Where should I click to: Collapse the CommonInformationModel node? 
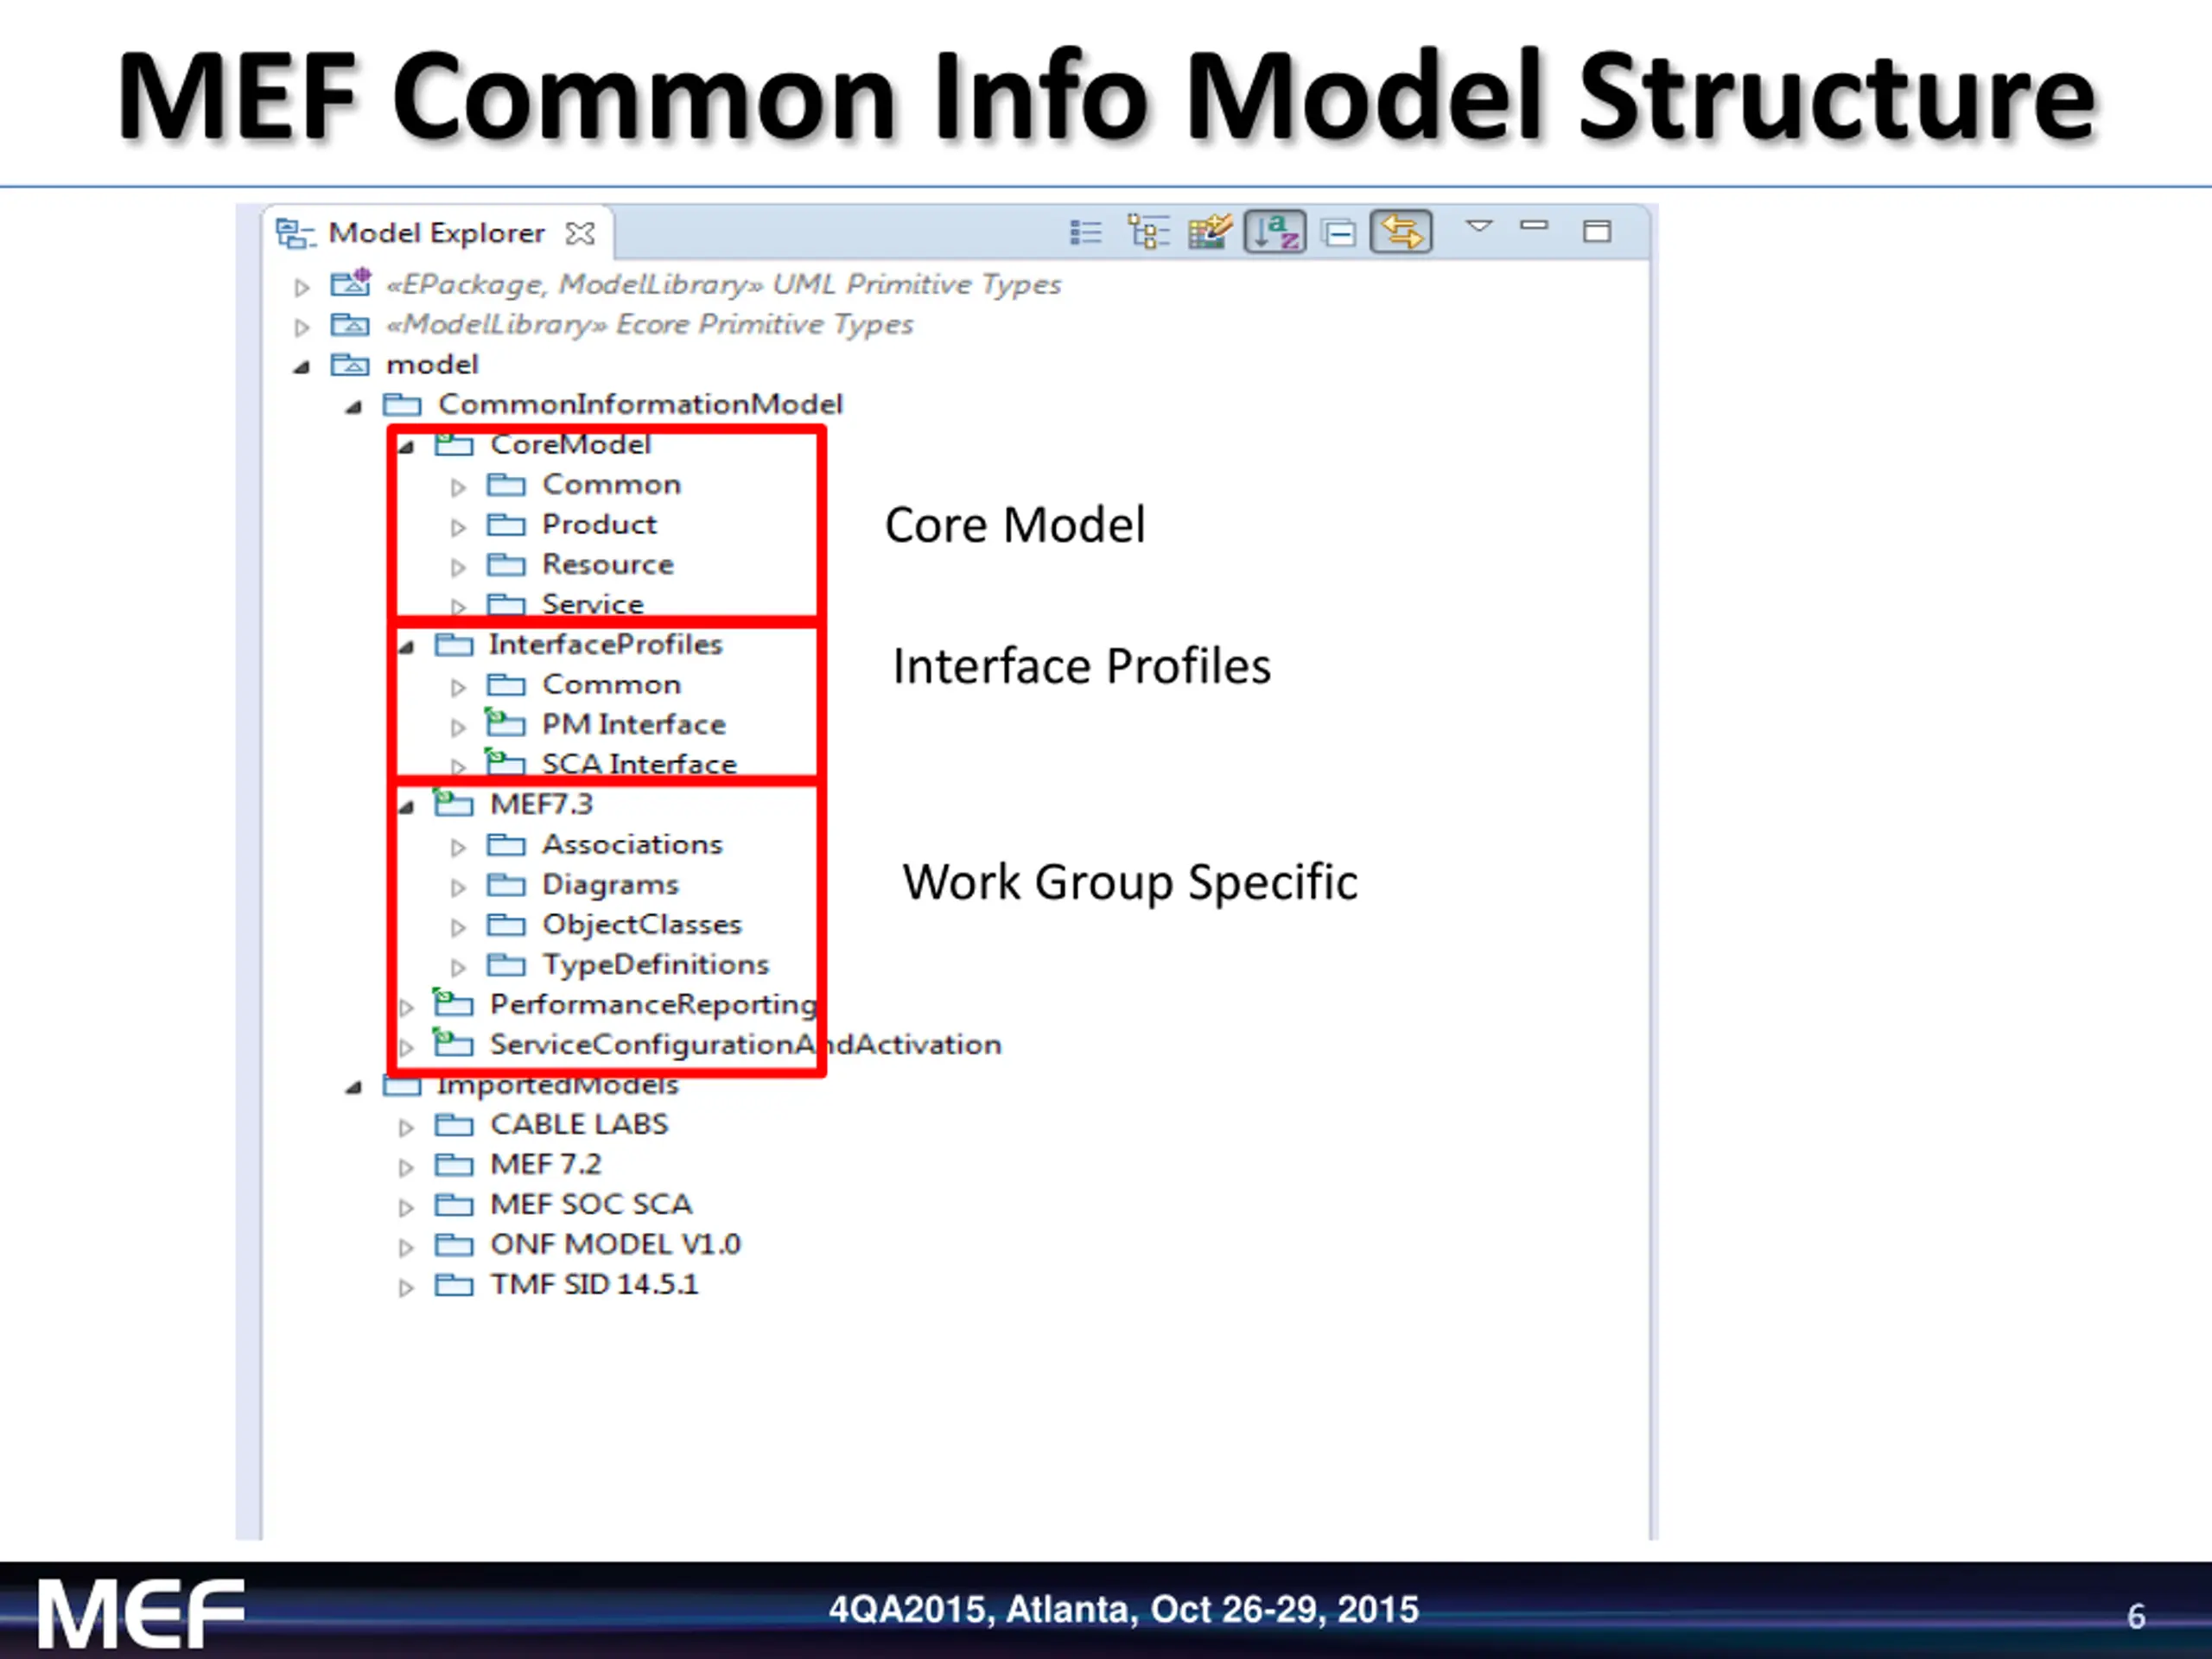pyautogui.click(x=353, y=407)
